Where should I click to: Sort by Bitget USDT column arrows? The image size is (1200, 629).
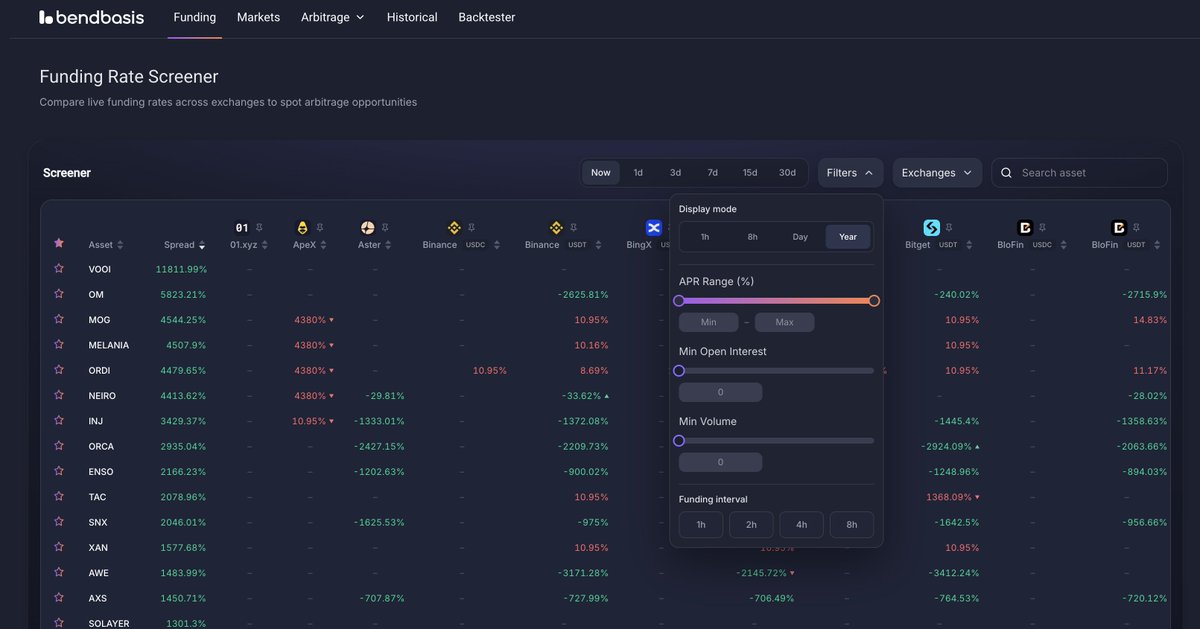coord(968,245)
